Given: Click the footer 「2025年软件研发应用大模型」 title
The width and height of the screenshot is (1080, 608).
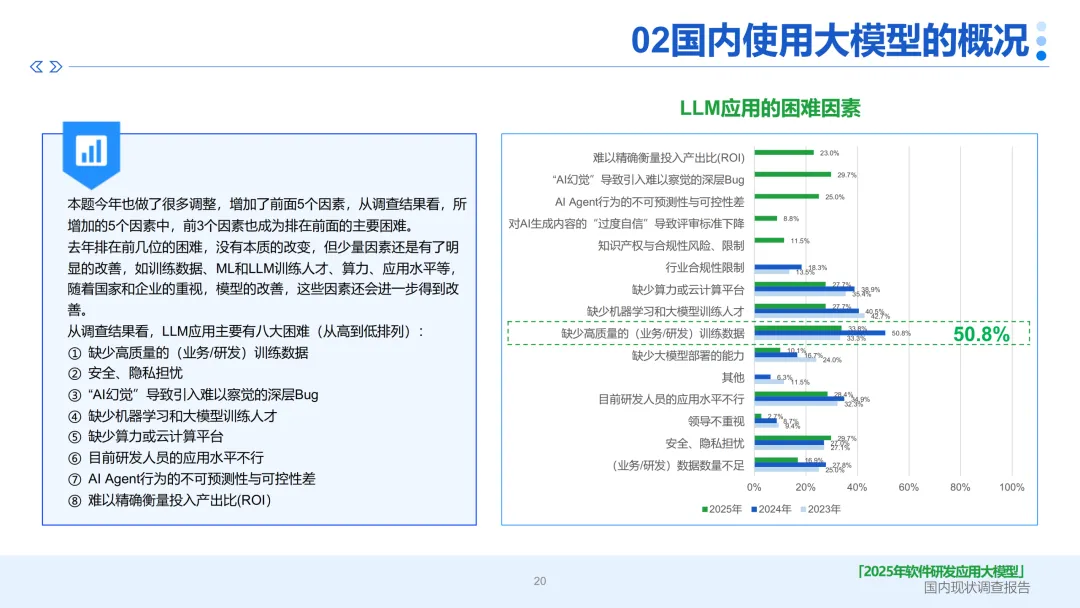Looking at the screenshot, I should (x=941, y=572).
